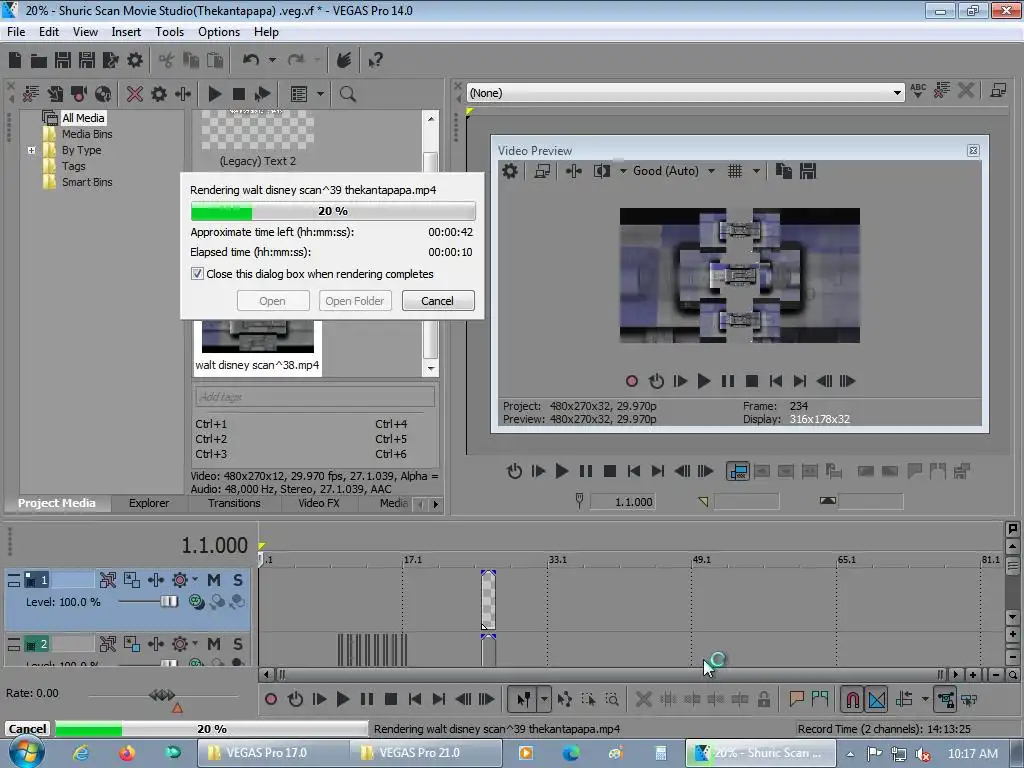The width and height of the screenshot is (1024, 768).
Task: Open the Insert menu
Action: click(126, 32)
